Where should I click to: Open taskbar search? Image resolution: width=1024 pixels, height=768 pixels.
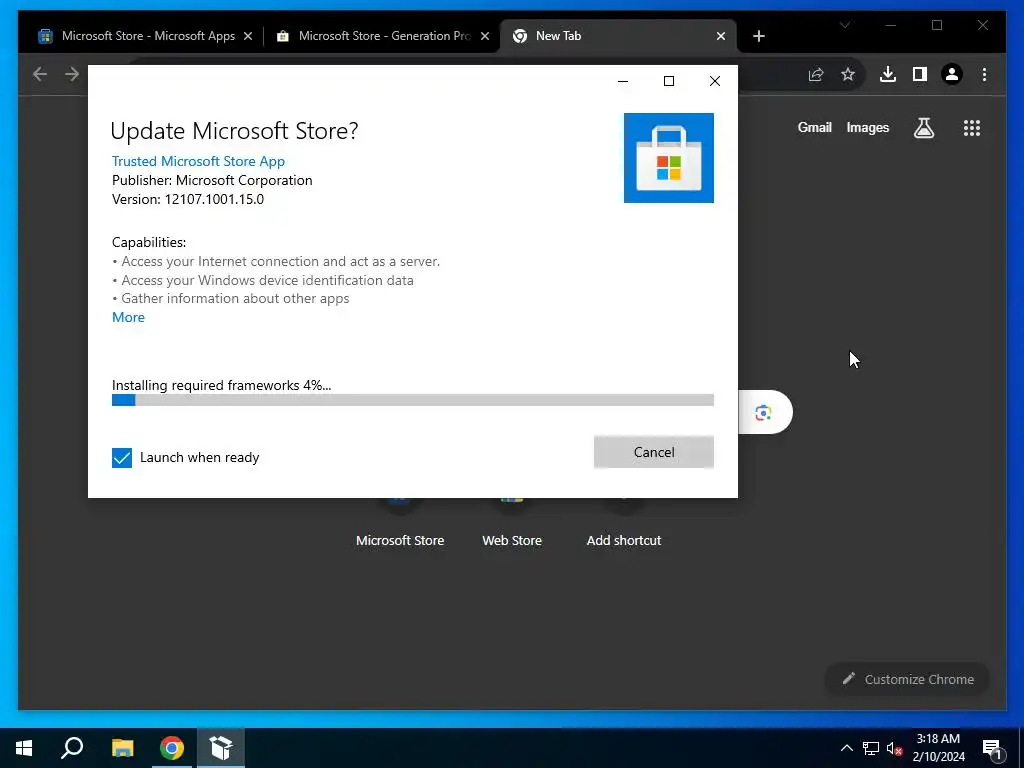click(72, 748)
